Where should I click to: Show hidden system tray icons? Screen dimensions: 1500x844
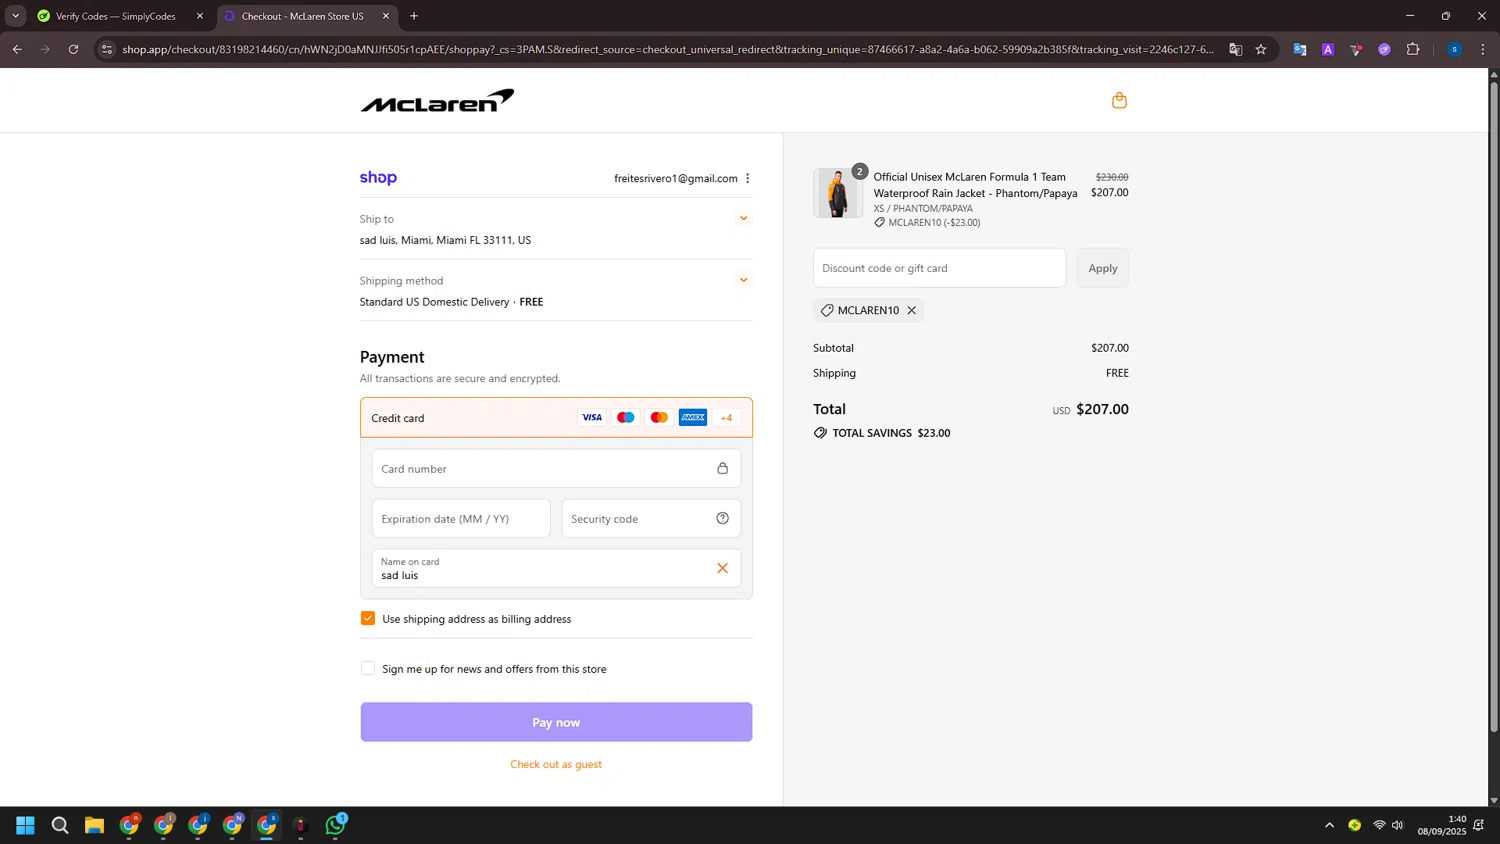(1329, 825)
